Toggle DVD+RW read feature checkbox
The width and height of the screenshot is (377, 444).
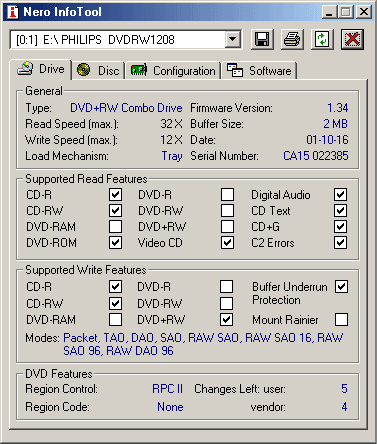point(227,227)
